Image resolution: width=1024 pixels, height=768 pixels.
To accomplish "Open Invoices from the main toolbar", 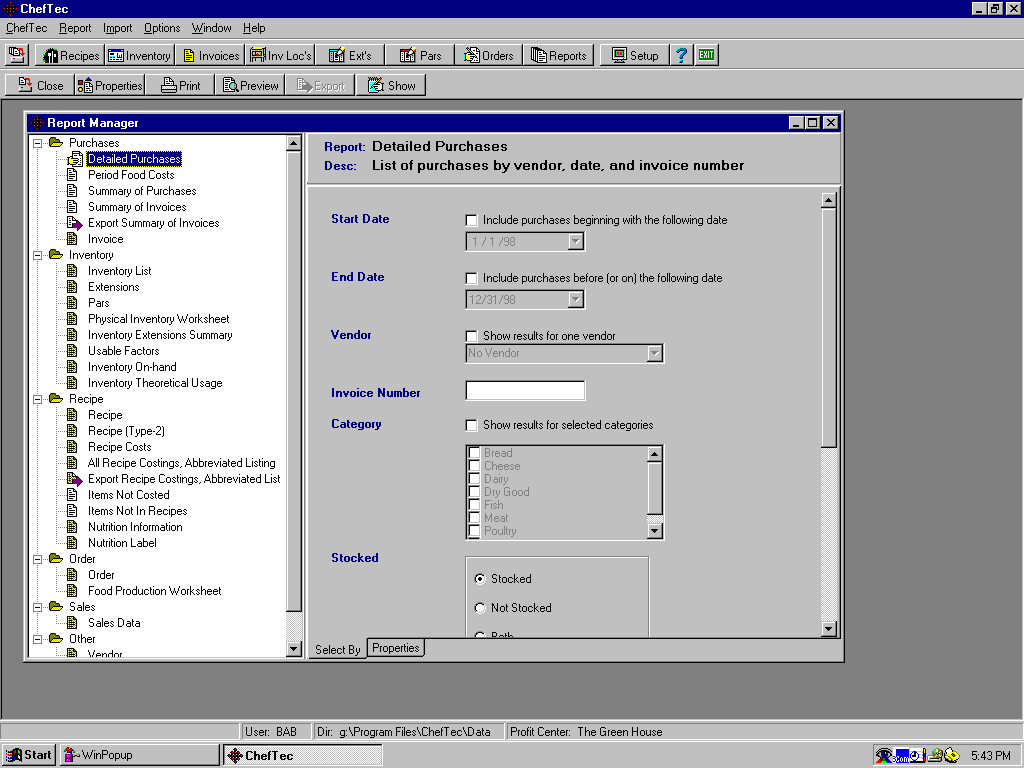I will 210,56.
